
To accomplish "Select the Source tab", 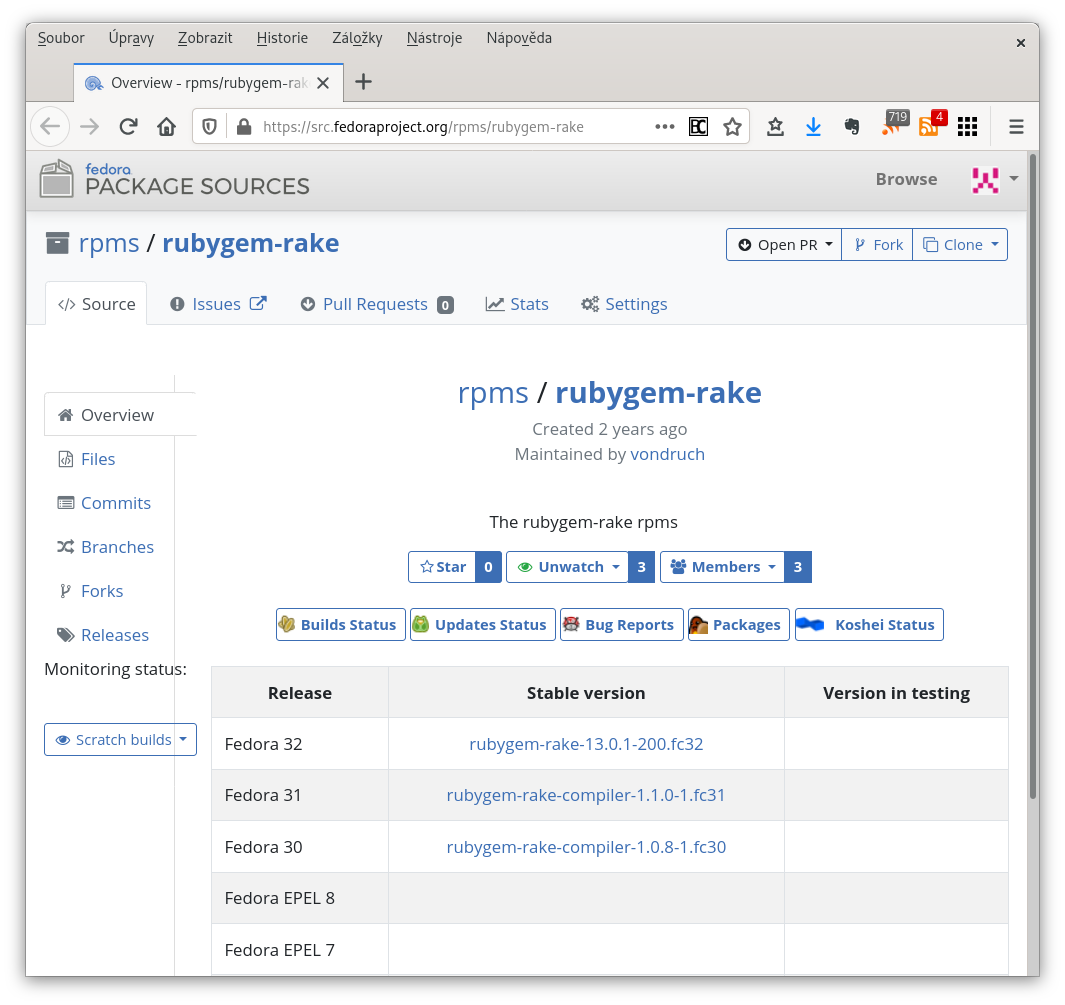I will click(96, 304).
